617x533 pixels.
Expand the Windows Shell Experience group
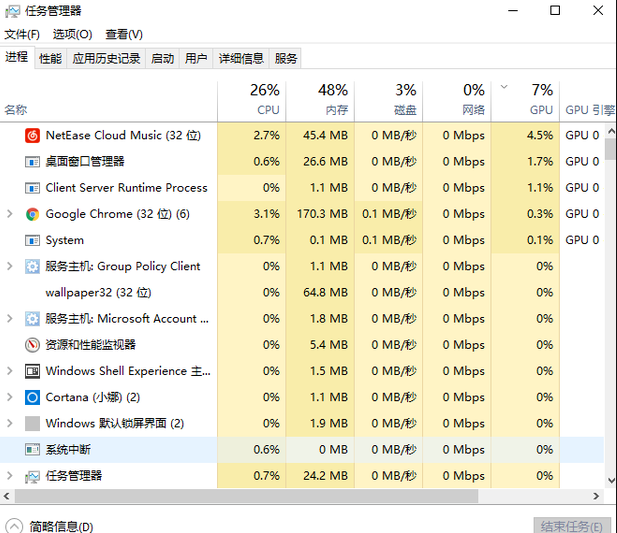(x=10, y=371)
